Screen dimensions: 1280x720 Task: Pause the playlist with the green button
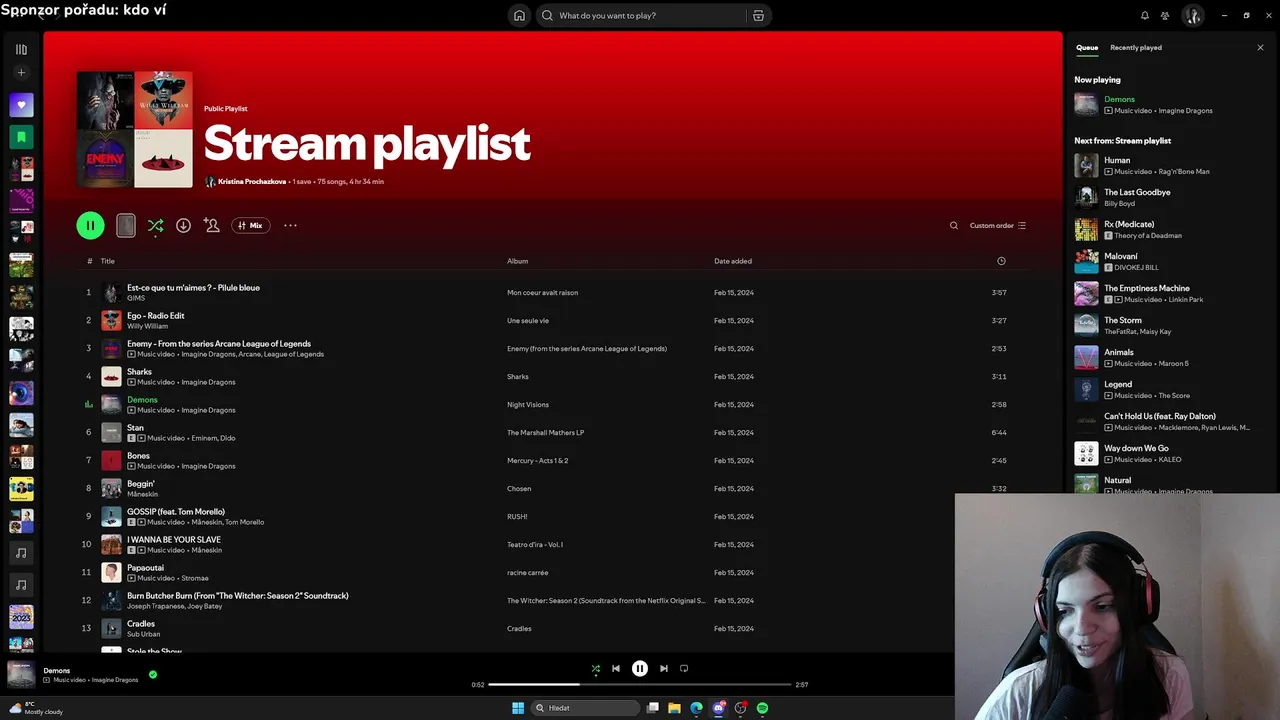tap(90, 225)
